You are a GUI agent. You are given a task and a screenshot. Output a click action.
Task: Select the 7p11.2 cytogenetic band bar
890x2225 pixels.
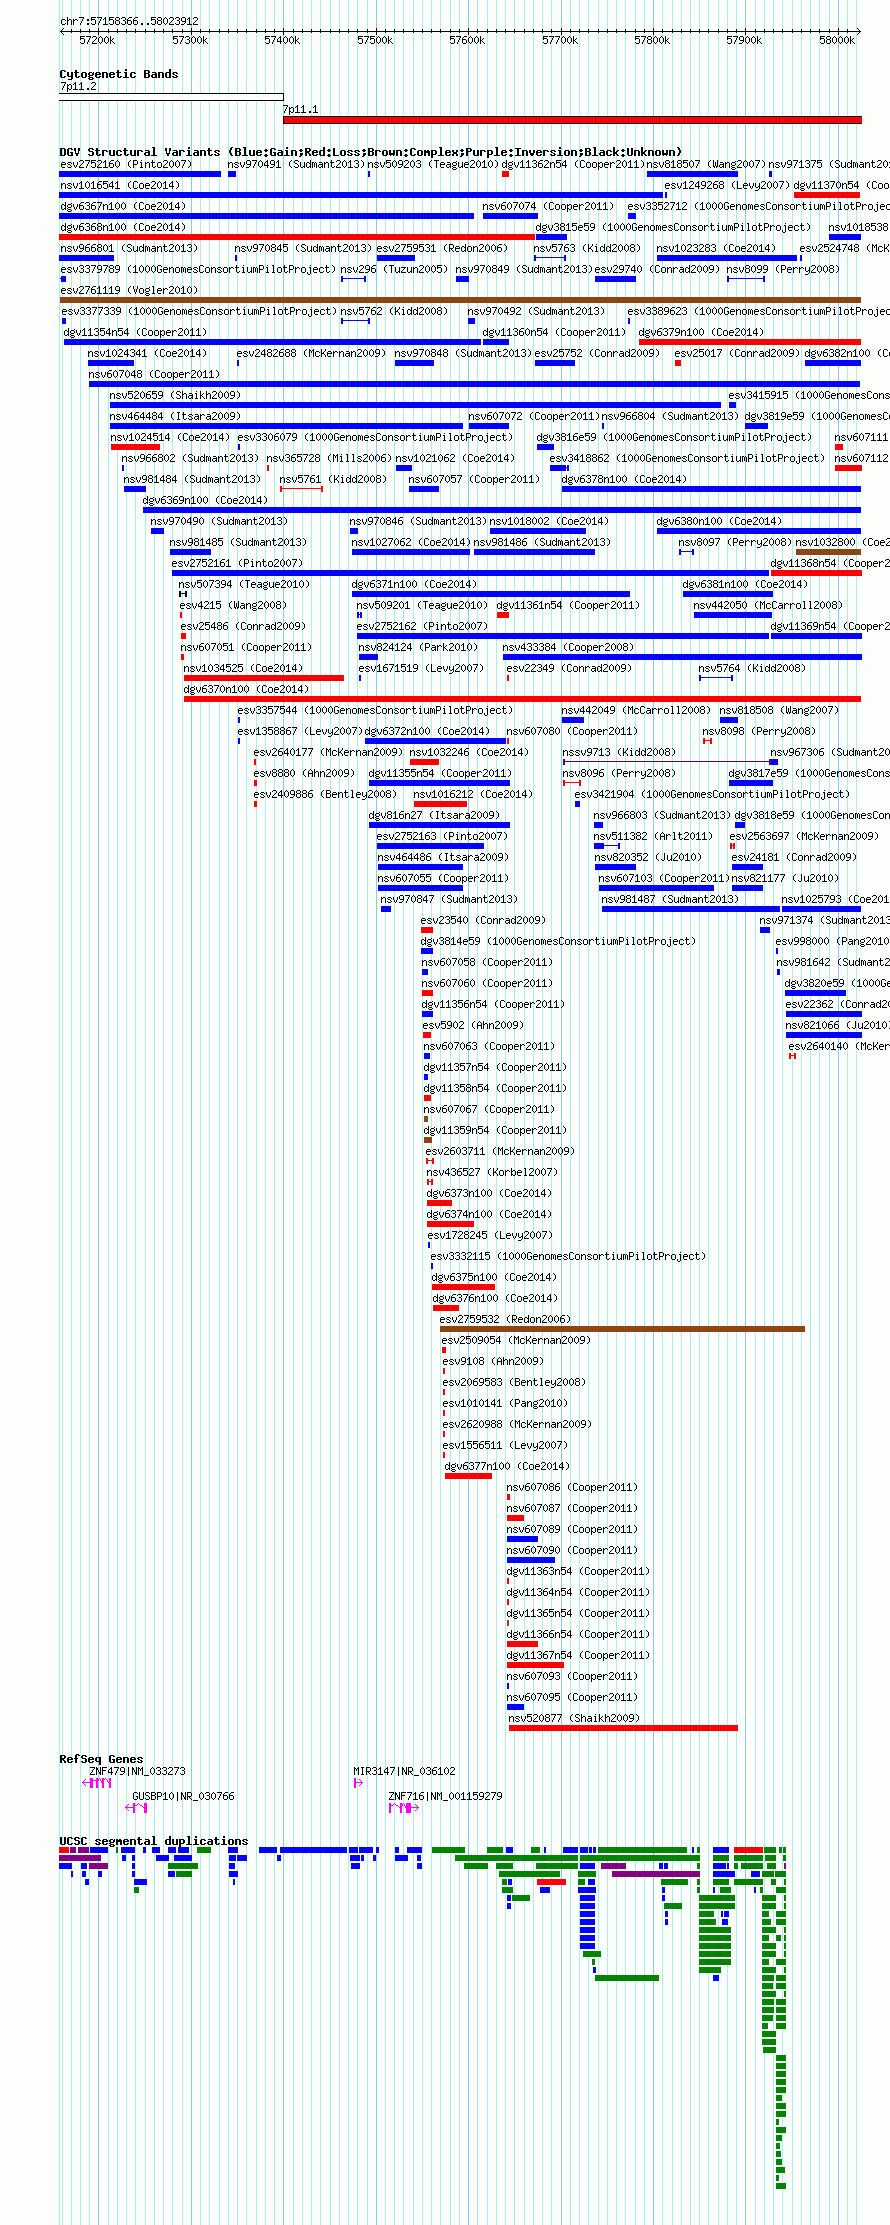pyautogui.click(x=171, y=97)
